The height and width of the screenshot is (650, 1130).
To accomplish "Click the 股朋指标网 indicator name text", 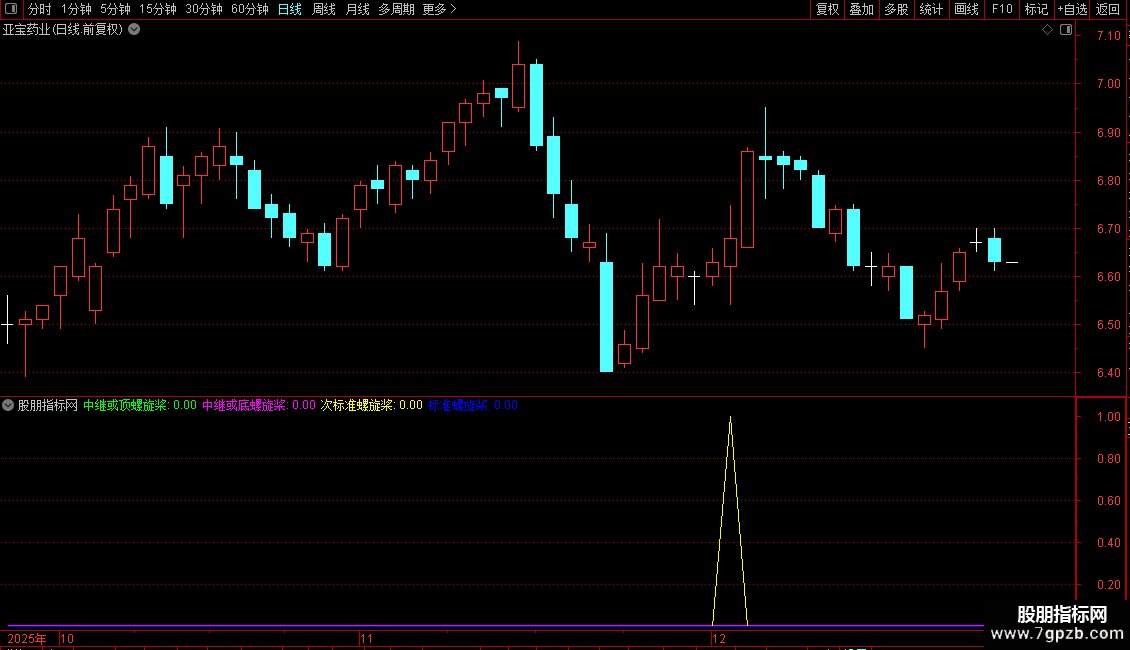I will click(x=48, y=405).
